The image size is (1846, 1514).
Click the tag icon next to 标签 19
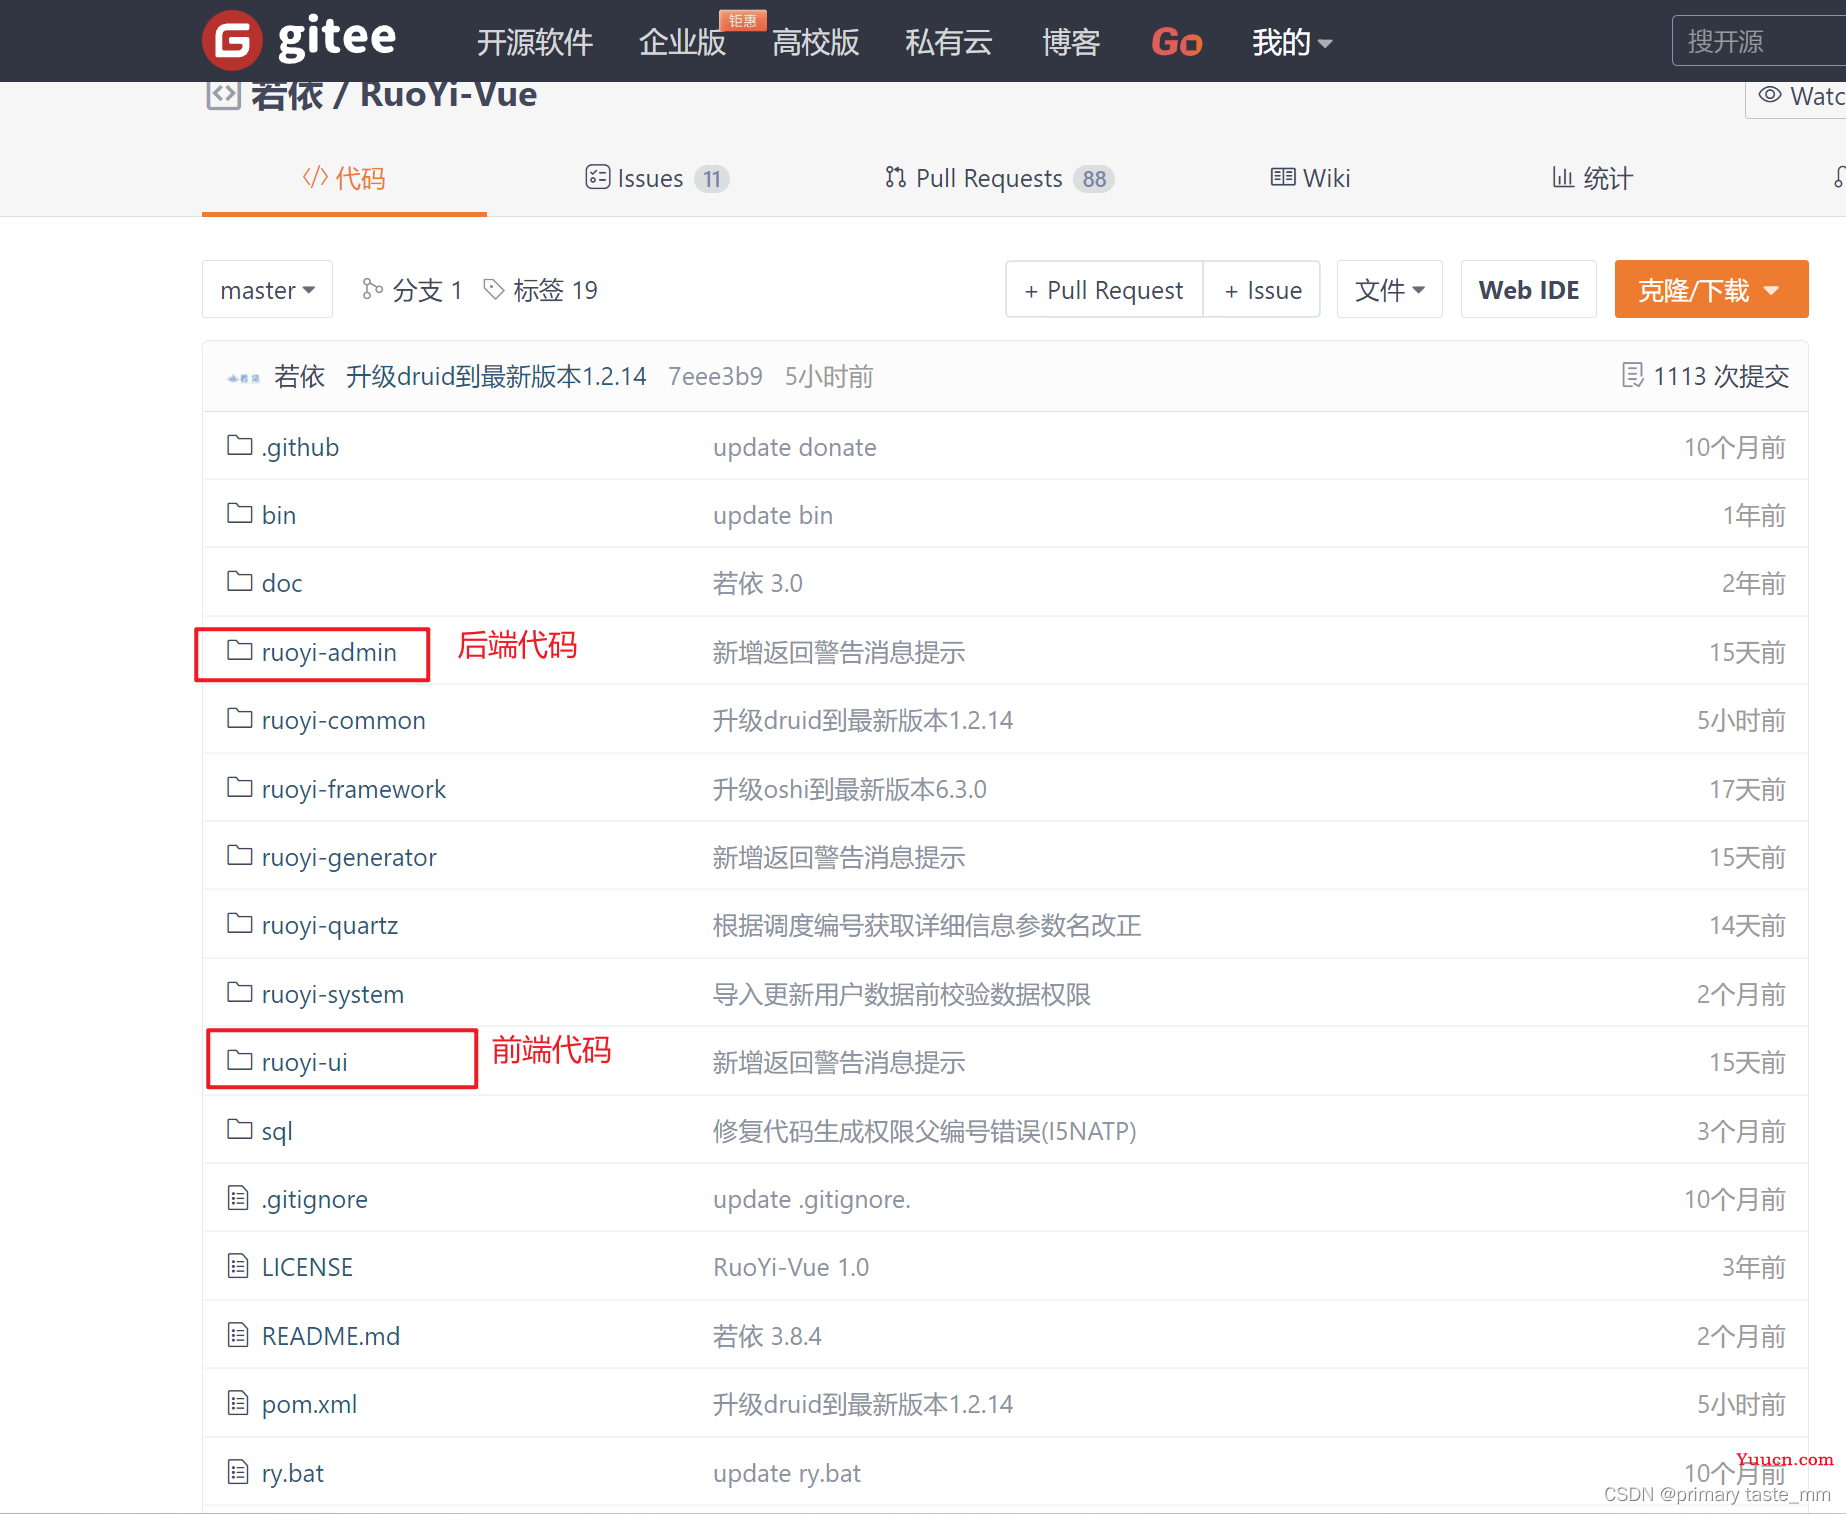click(493, 289)
